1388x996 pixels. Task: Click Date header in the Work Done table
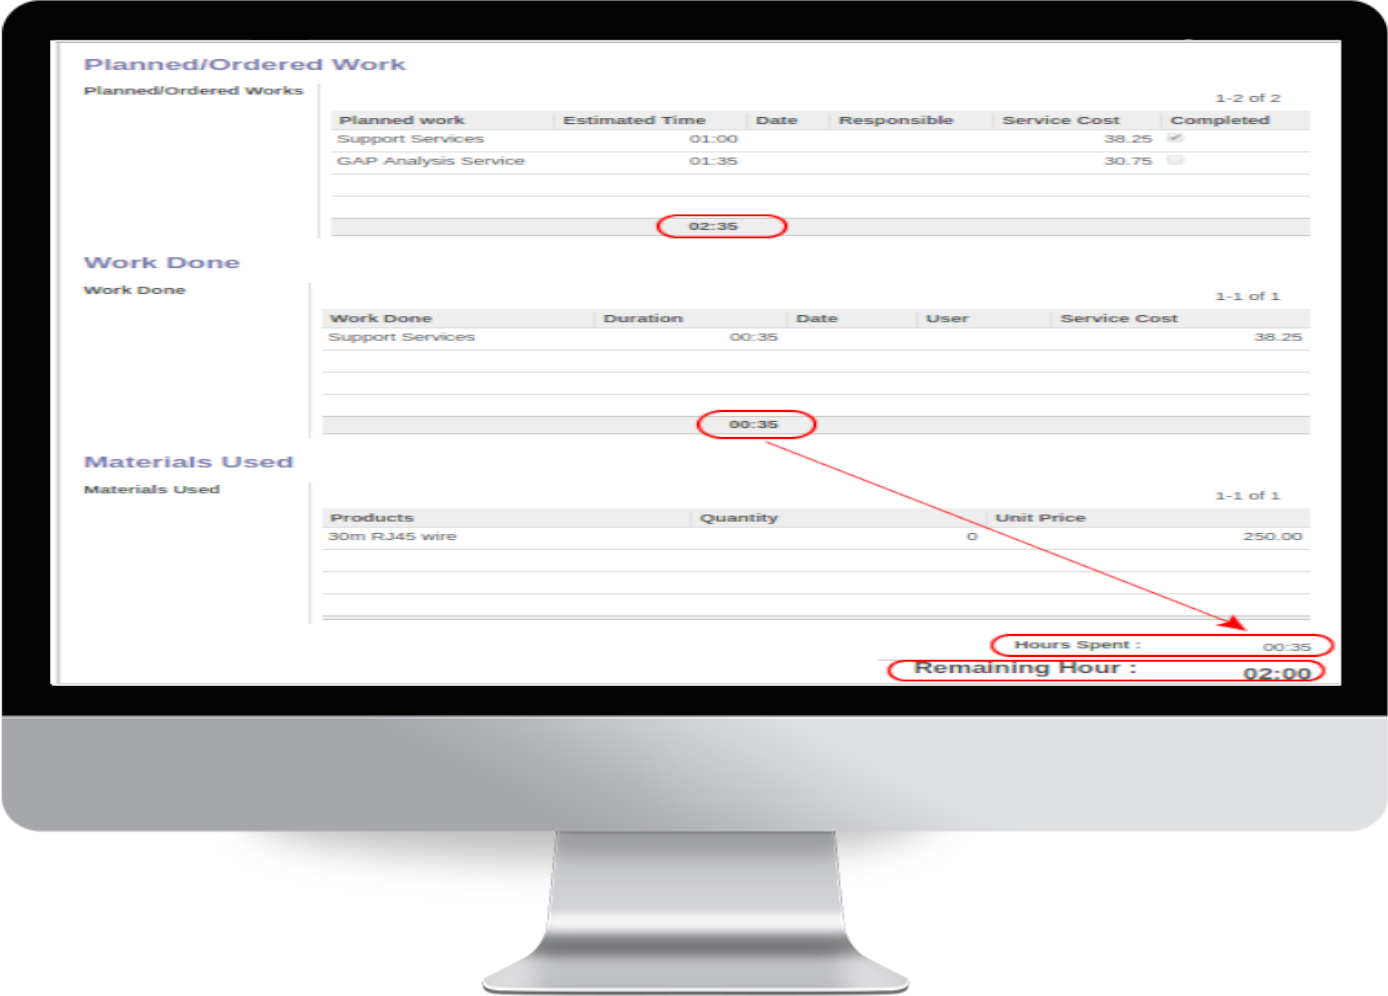pos(817,318)
